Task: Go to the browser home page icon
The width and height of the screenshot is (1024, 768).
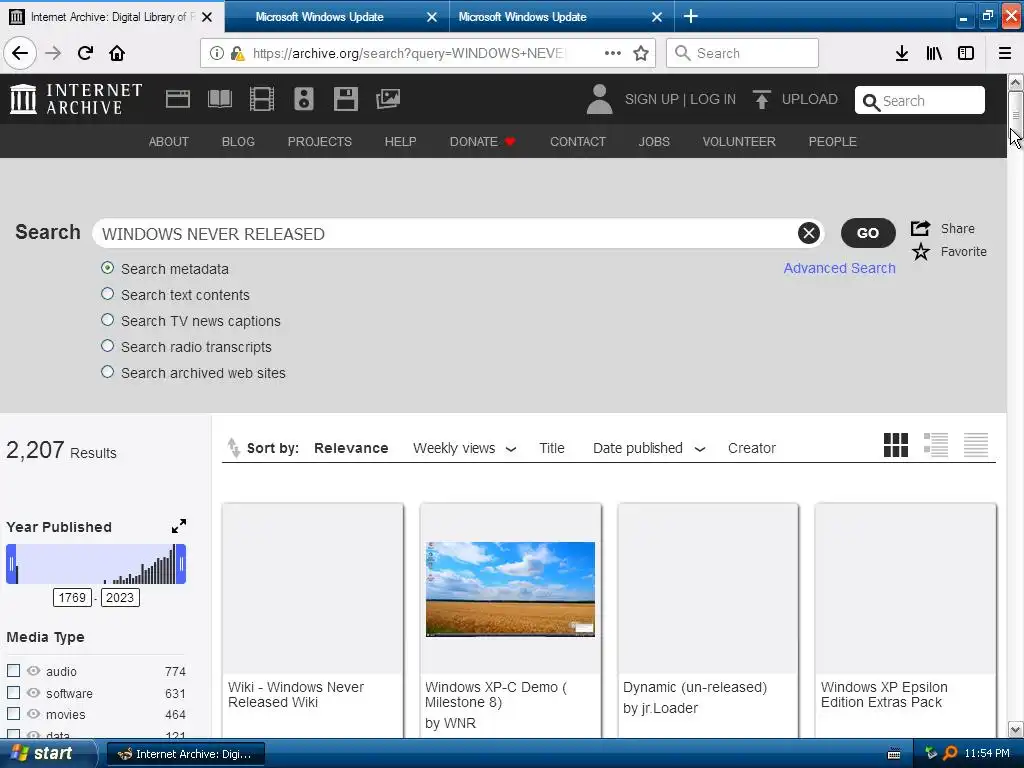Action: (x=117, y=53)
